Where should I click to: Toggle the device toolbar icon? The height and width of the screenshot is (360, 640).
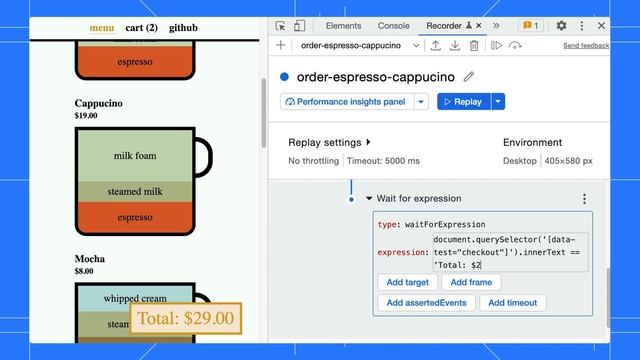tap(299, 26)
